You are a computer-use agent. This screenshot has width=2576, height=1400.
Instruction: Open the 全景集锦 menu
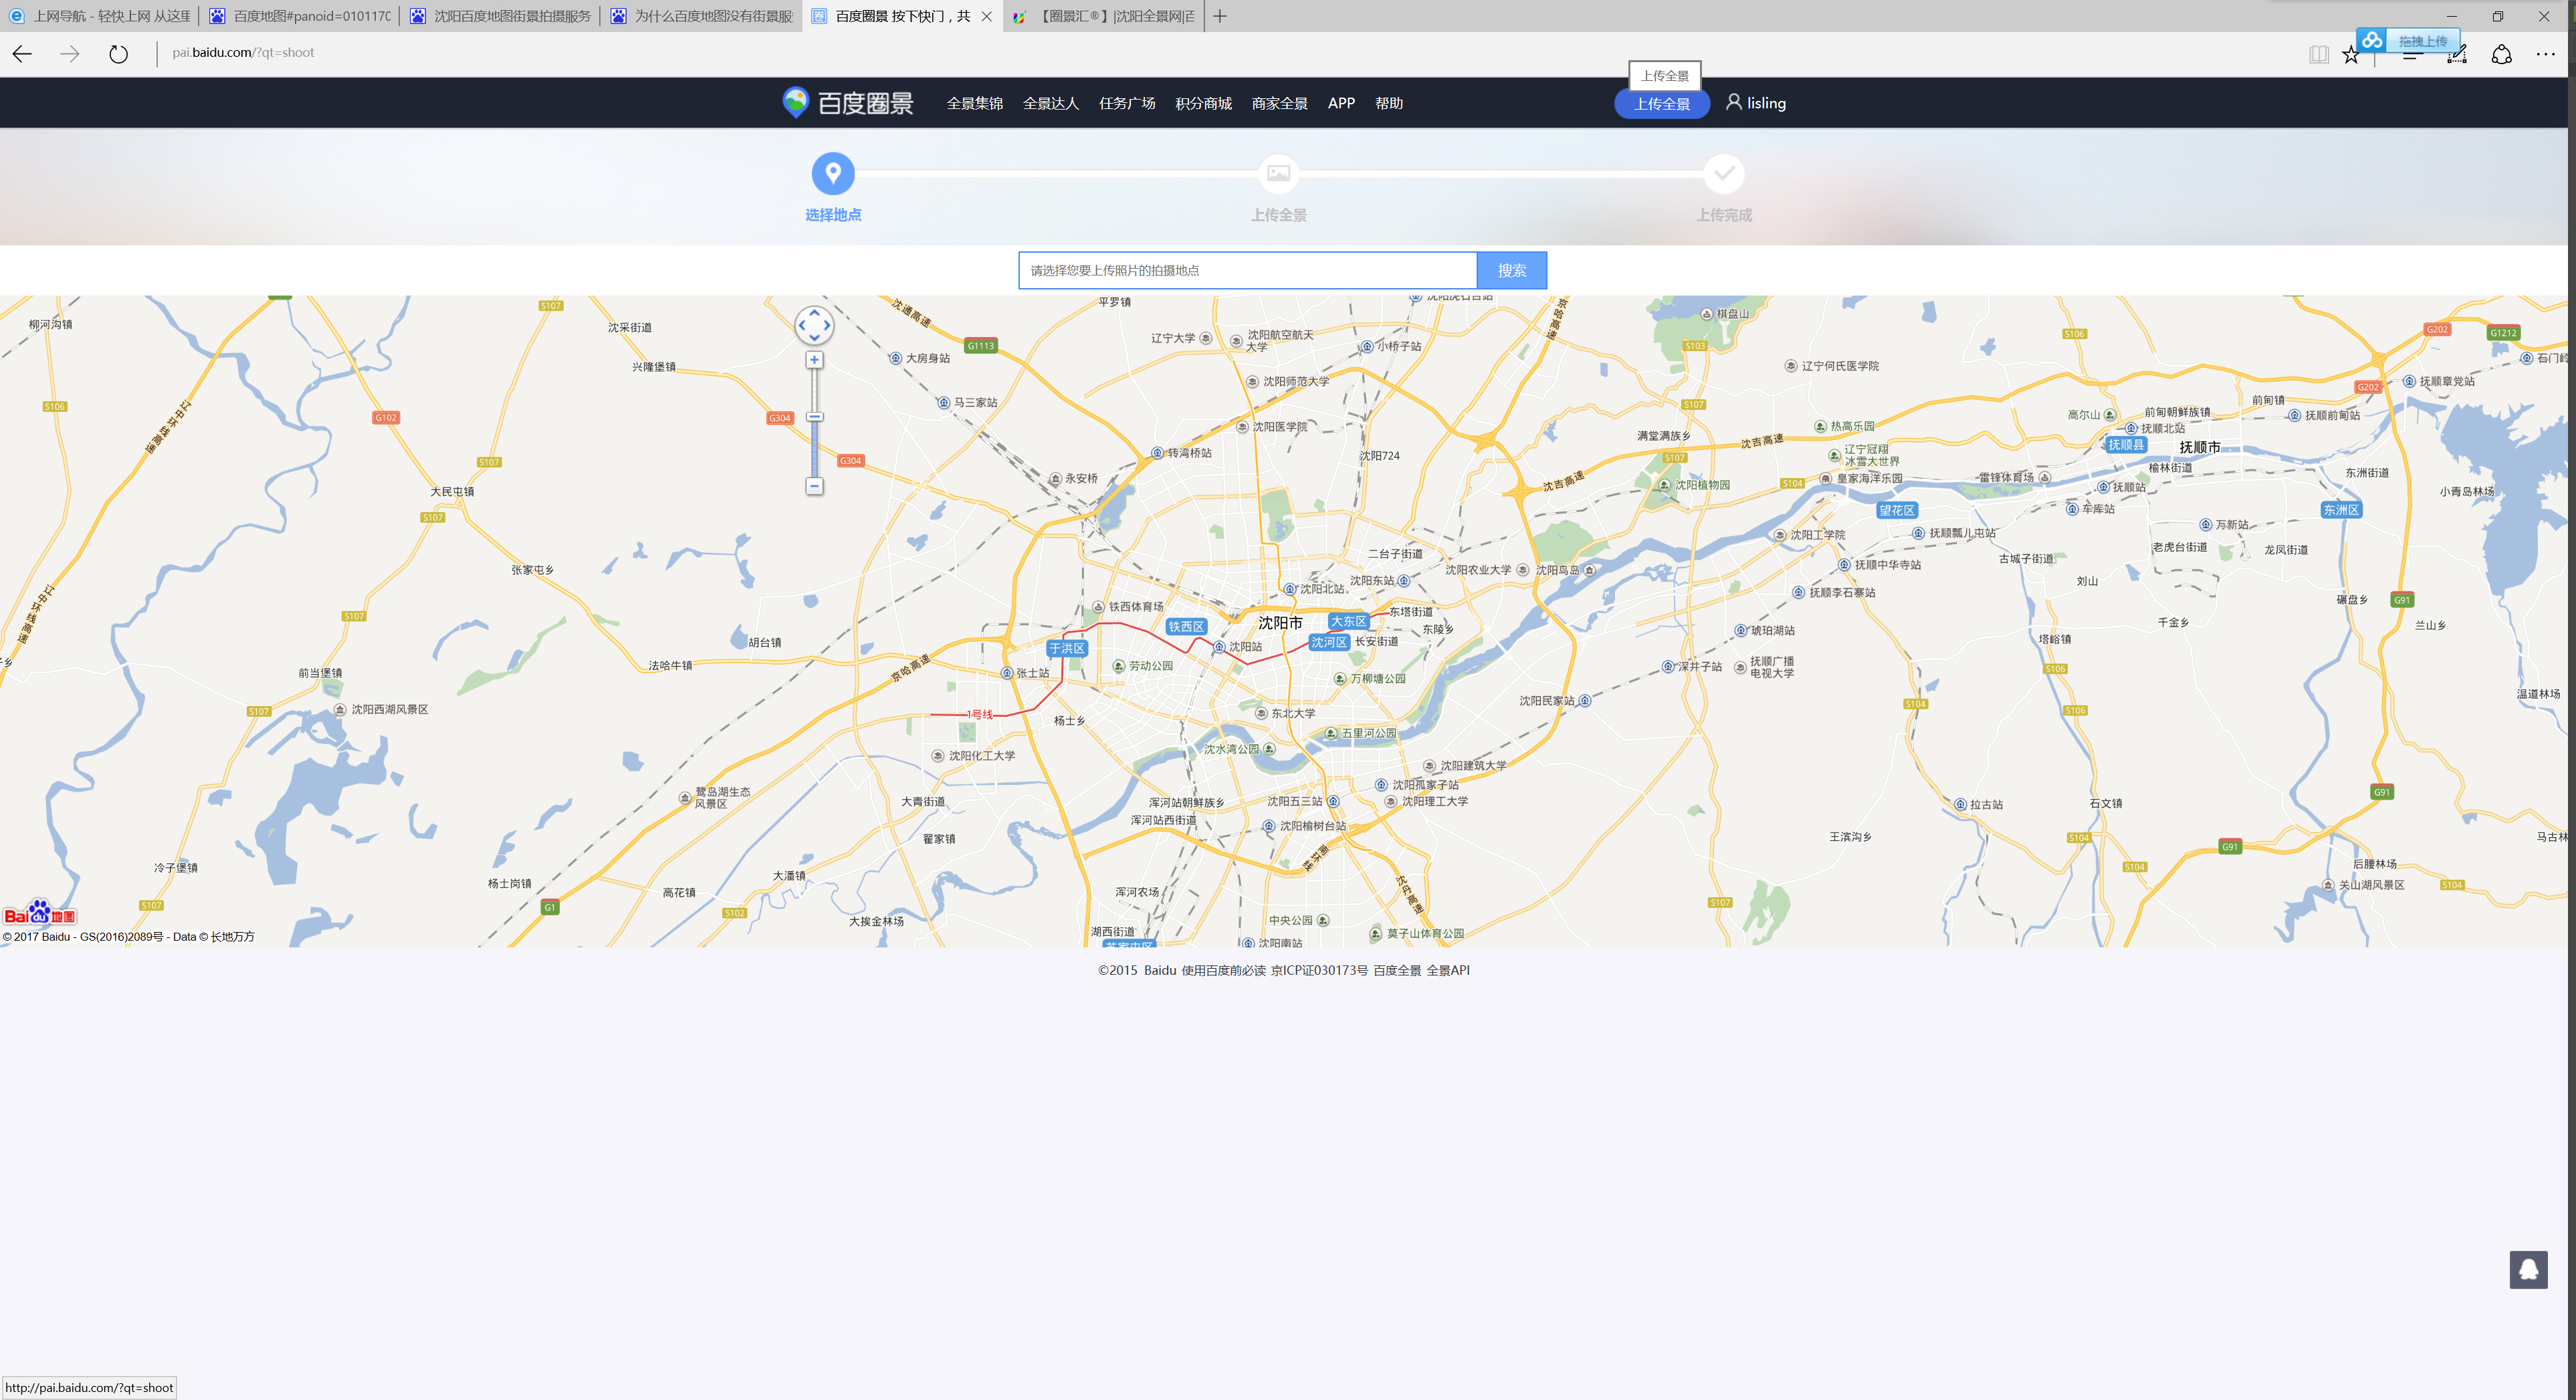pyautogui.click(x=974, y=103)
